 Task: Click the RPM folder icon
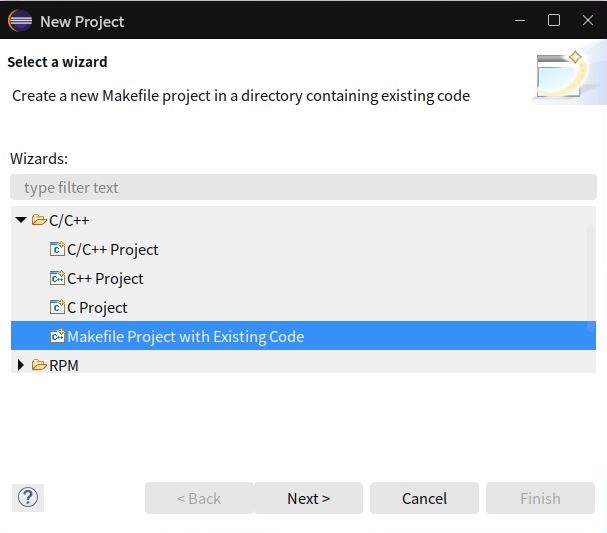point(39,365)
